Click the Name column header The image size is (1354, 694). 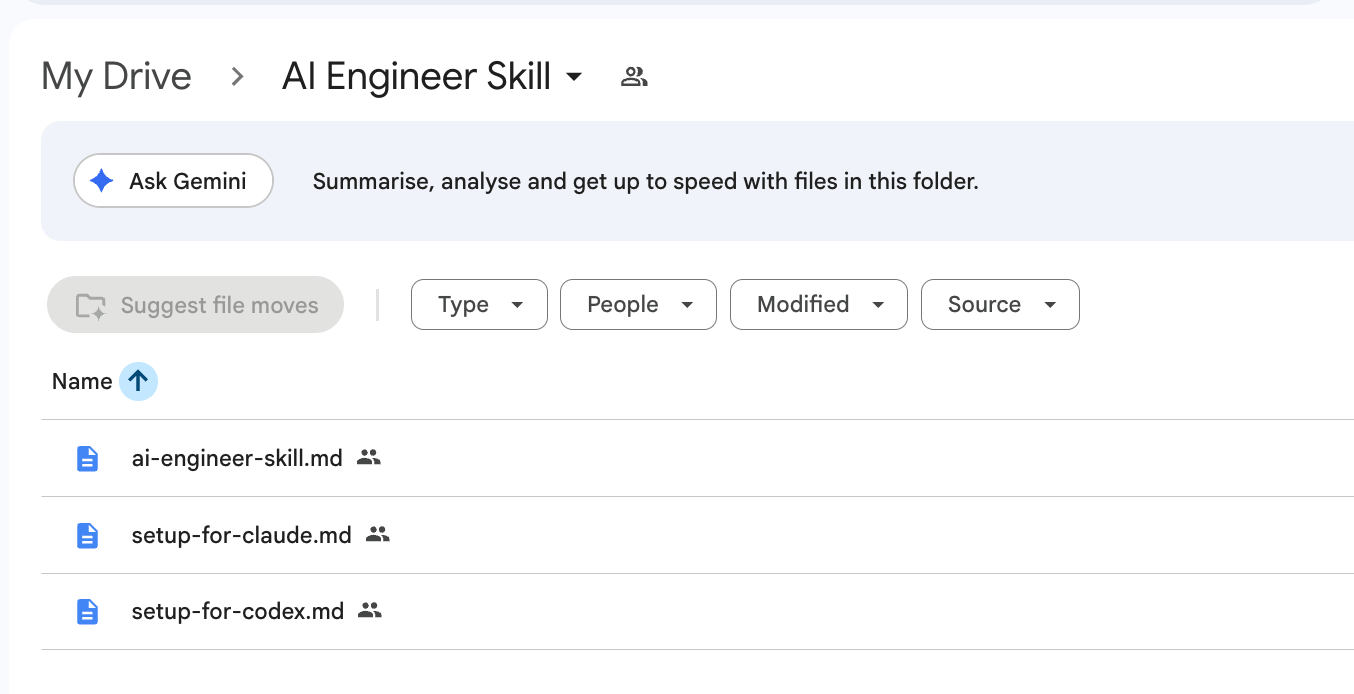click(82, 381)
